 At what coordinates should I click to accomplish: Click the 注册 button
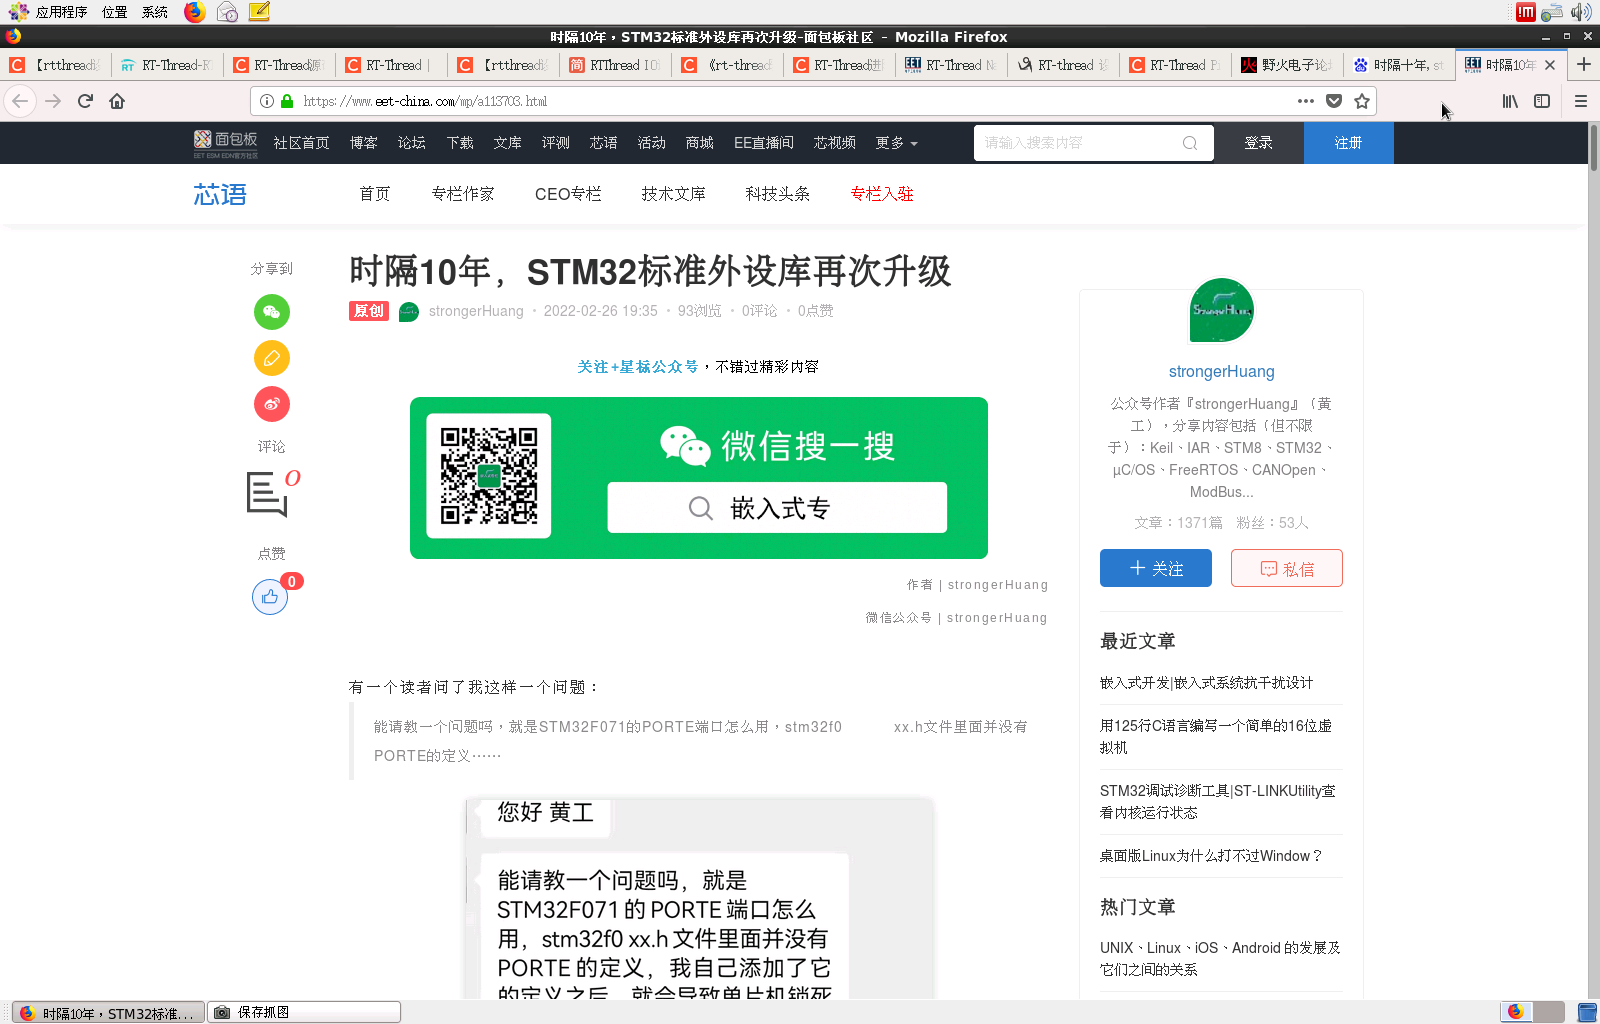[1349, 143]
